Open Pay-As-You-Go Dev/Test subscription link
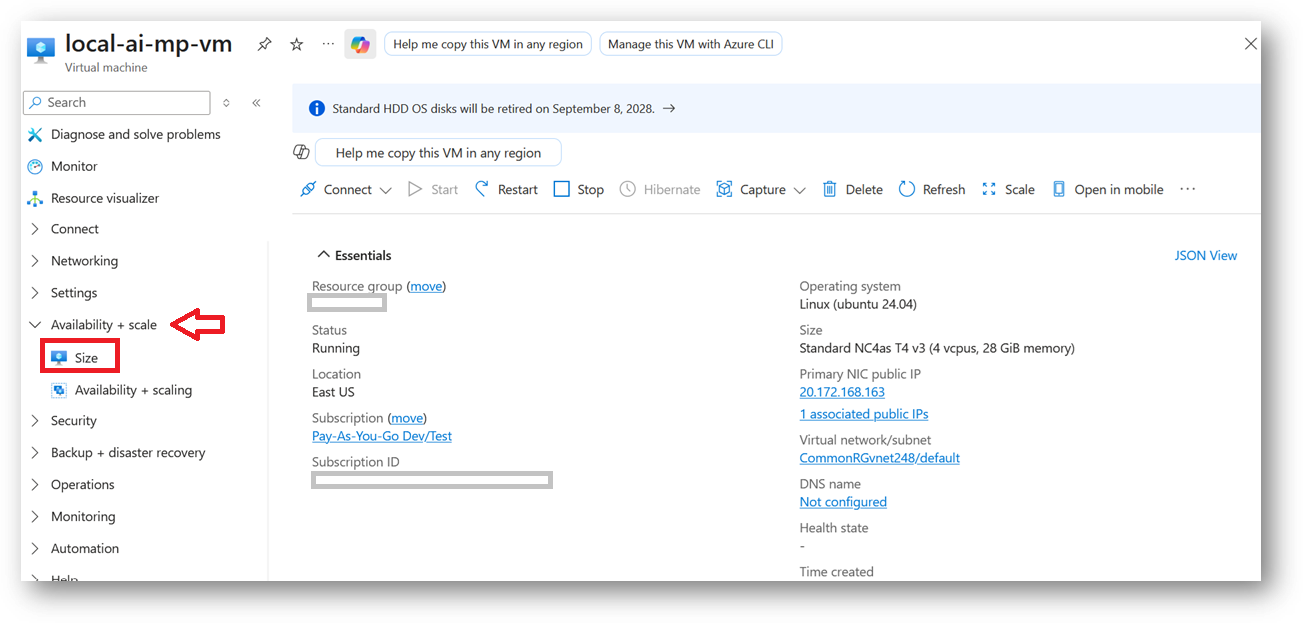Screen dimensions: 1303x623 pos(382,436)
